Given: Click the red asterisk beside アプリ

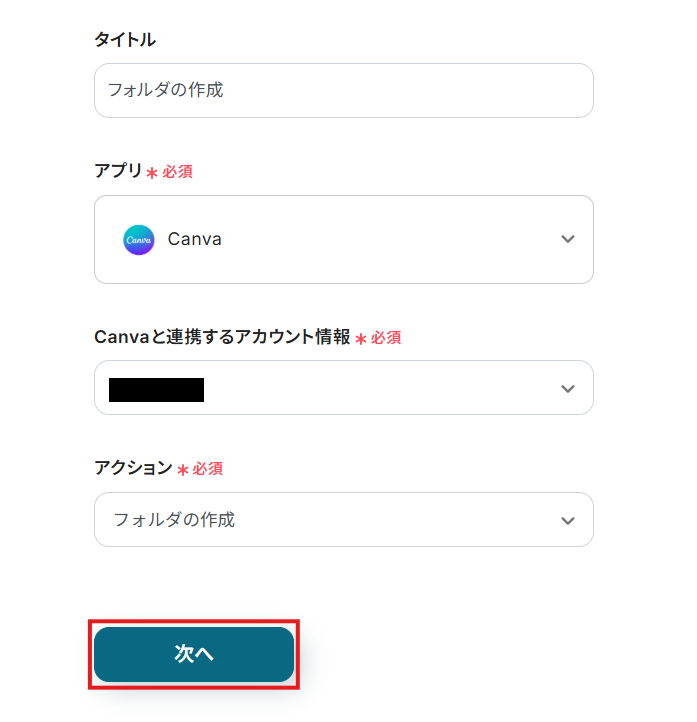Looking at the screenshot, I should click(x=152, y=173).
